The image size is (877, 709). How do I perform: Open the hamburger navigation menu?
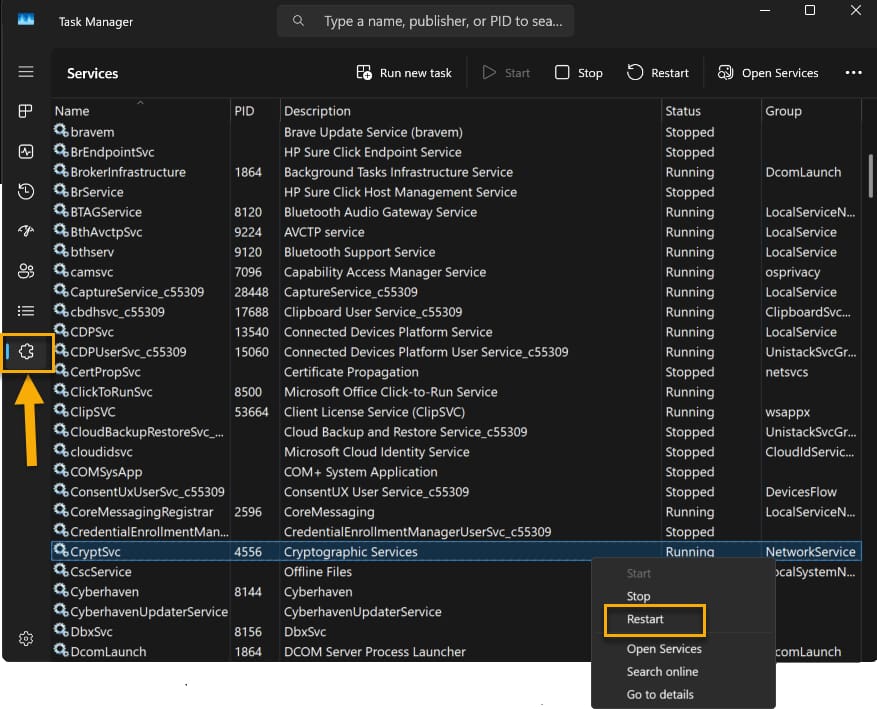pos(26,72)
